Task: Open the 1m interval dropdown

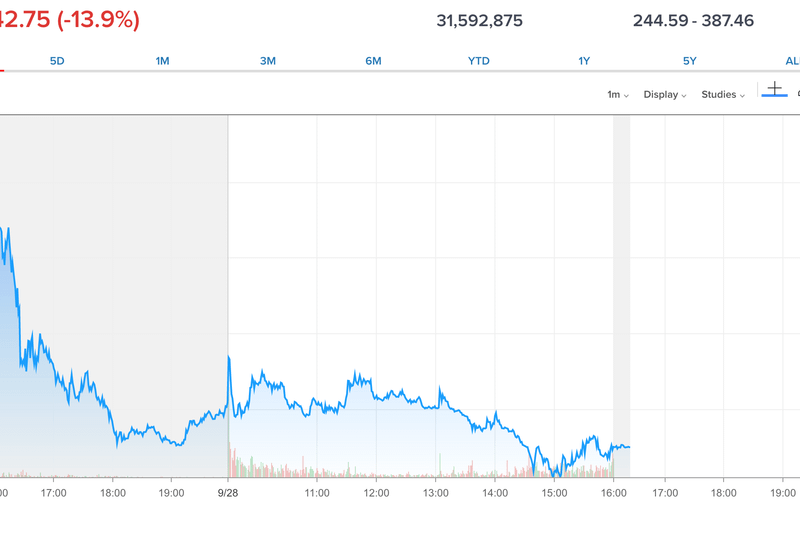Action: pos(618,95)
